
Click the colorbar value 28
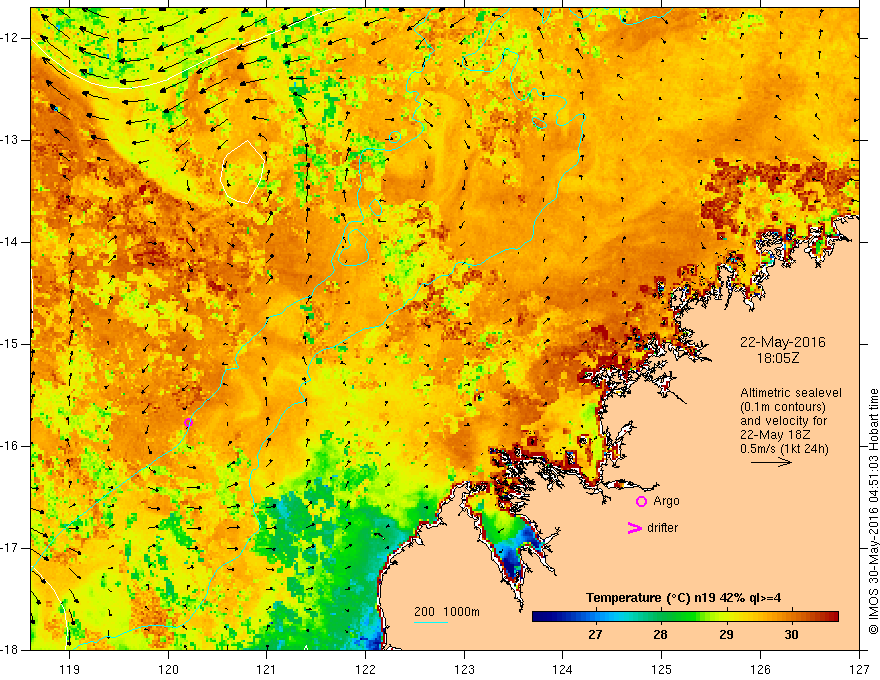pos(661,635)
